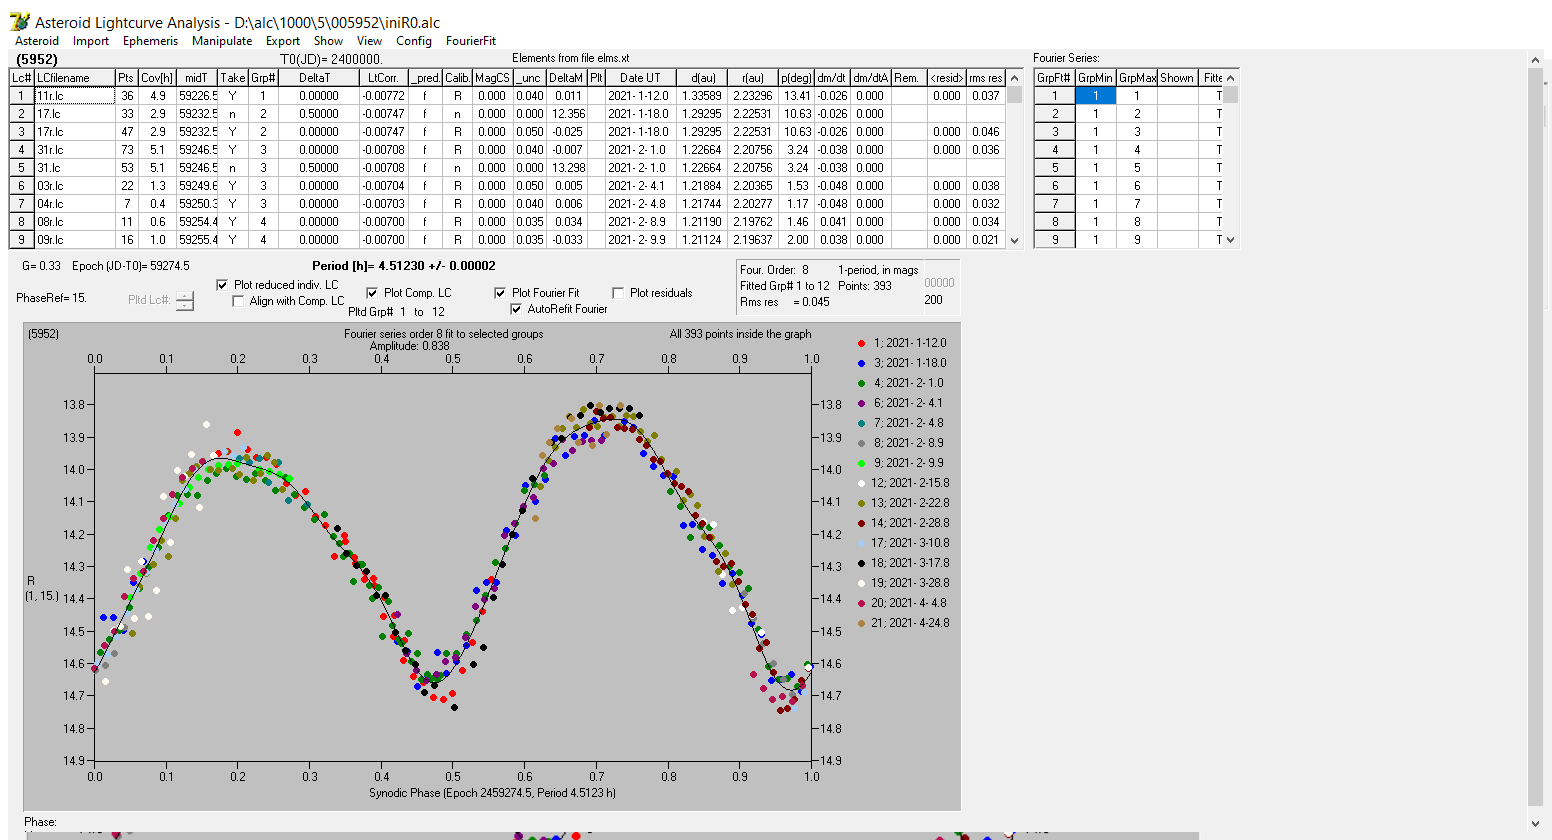Click the GrpMax column header

tap(1136, 78)
